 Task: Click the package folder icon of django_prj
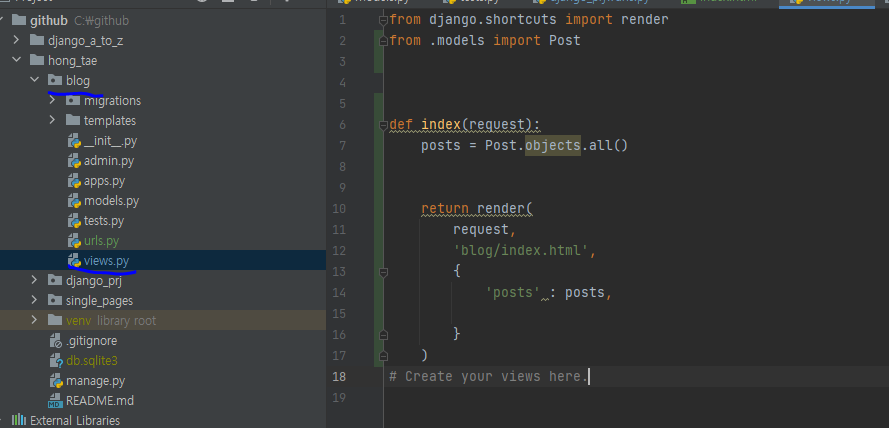pos(55,280)
